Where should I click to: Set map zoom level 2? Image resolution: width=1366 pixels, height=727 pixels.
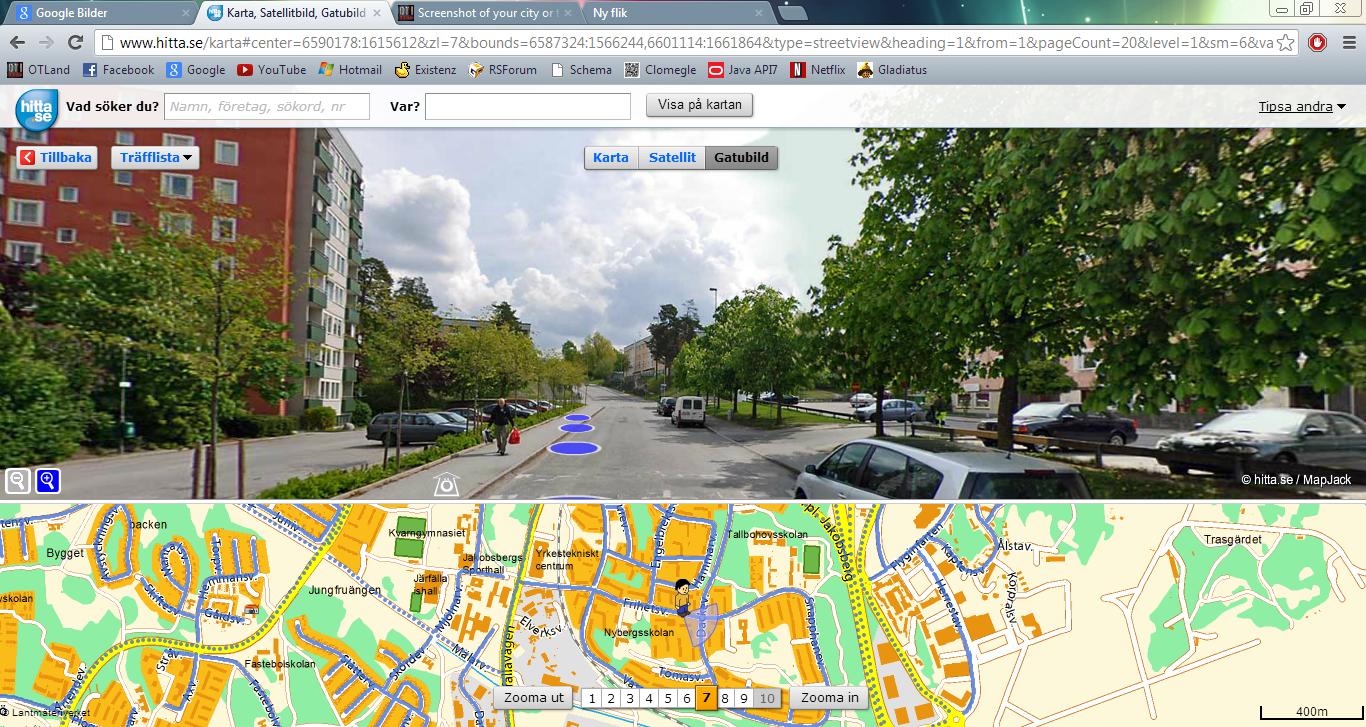tap(611, 699)
